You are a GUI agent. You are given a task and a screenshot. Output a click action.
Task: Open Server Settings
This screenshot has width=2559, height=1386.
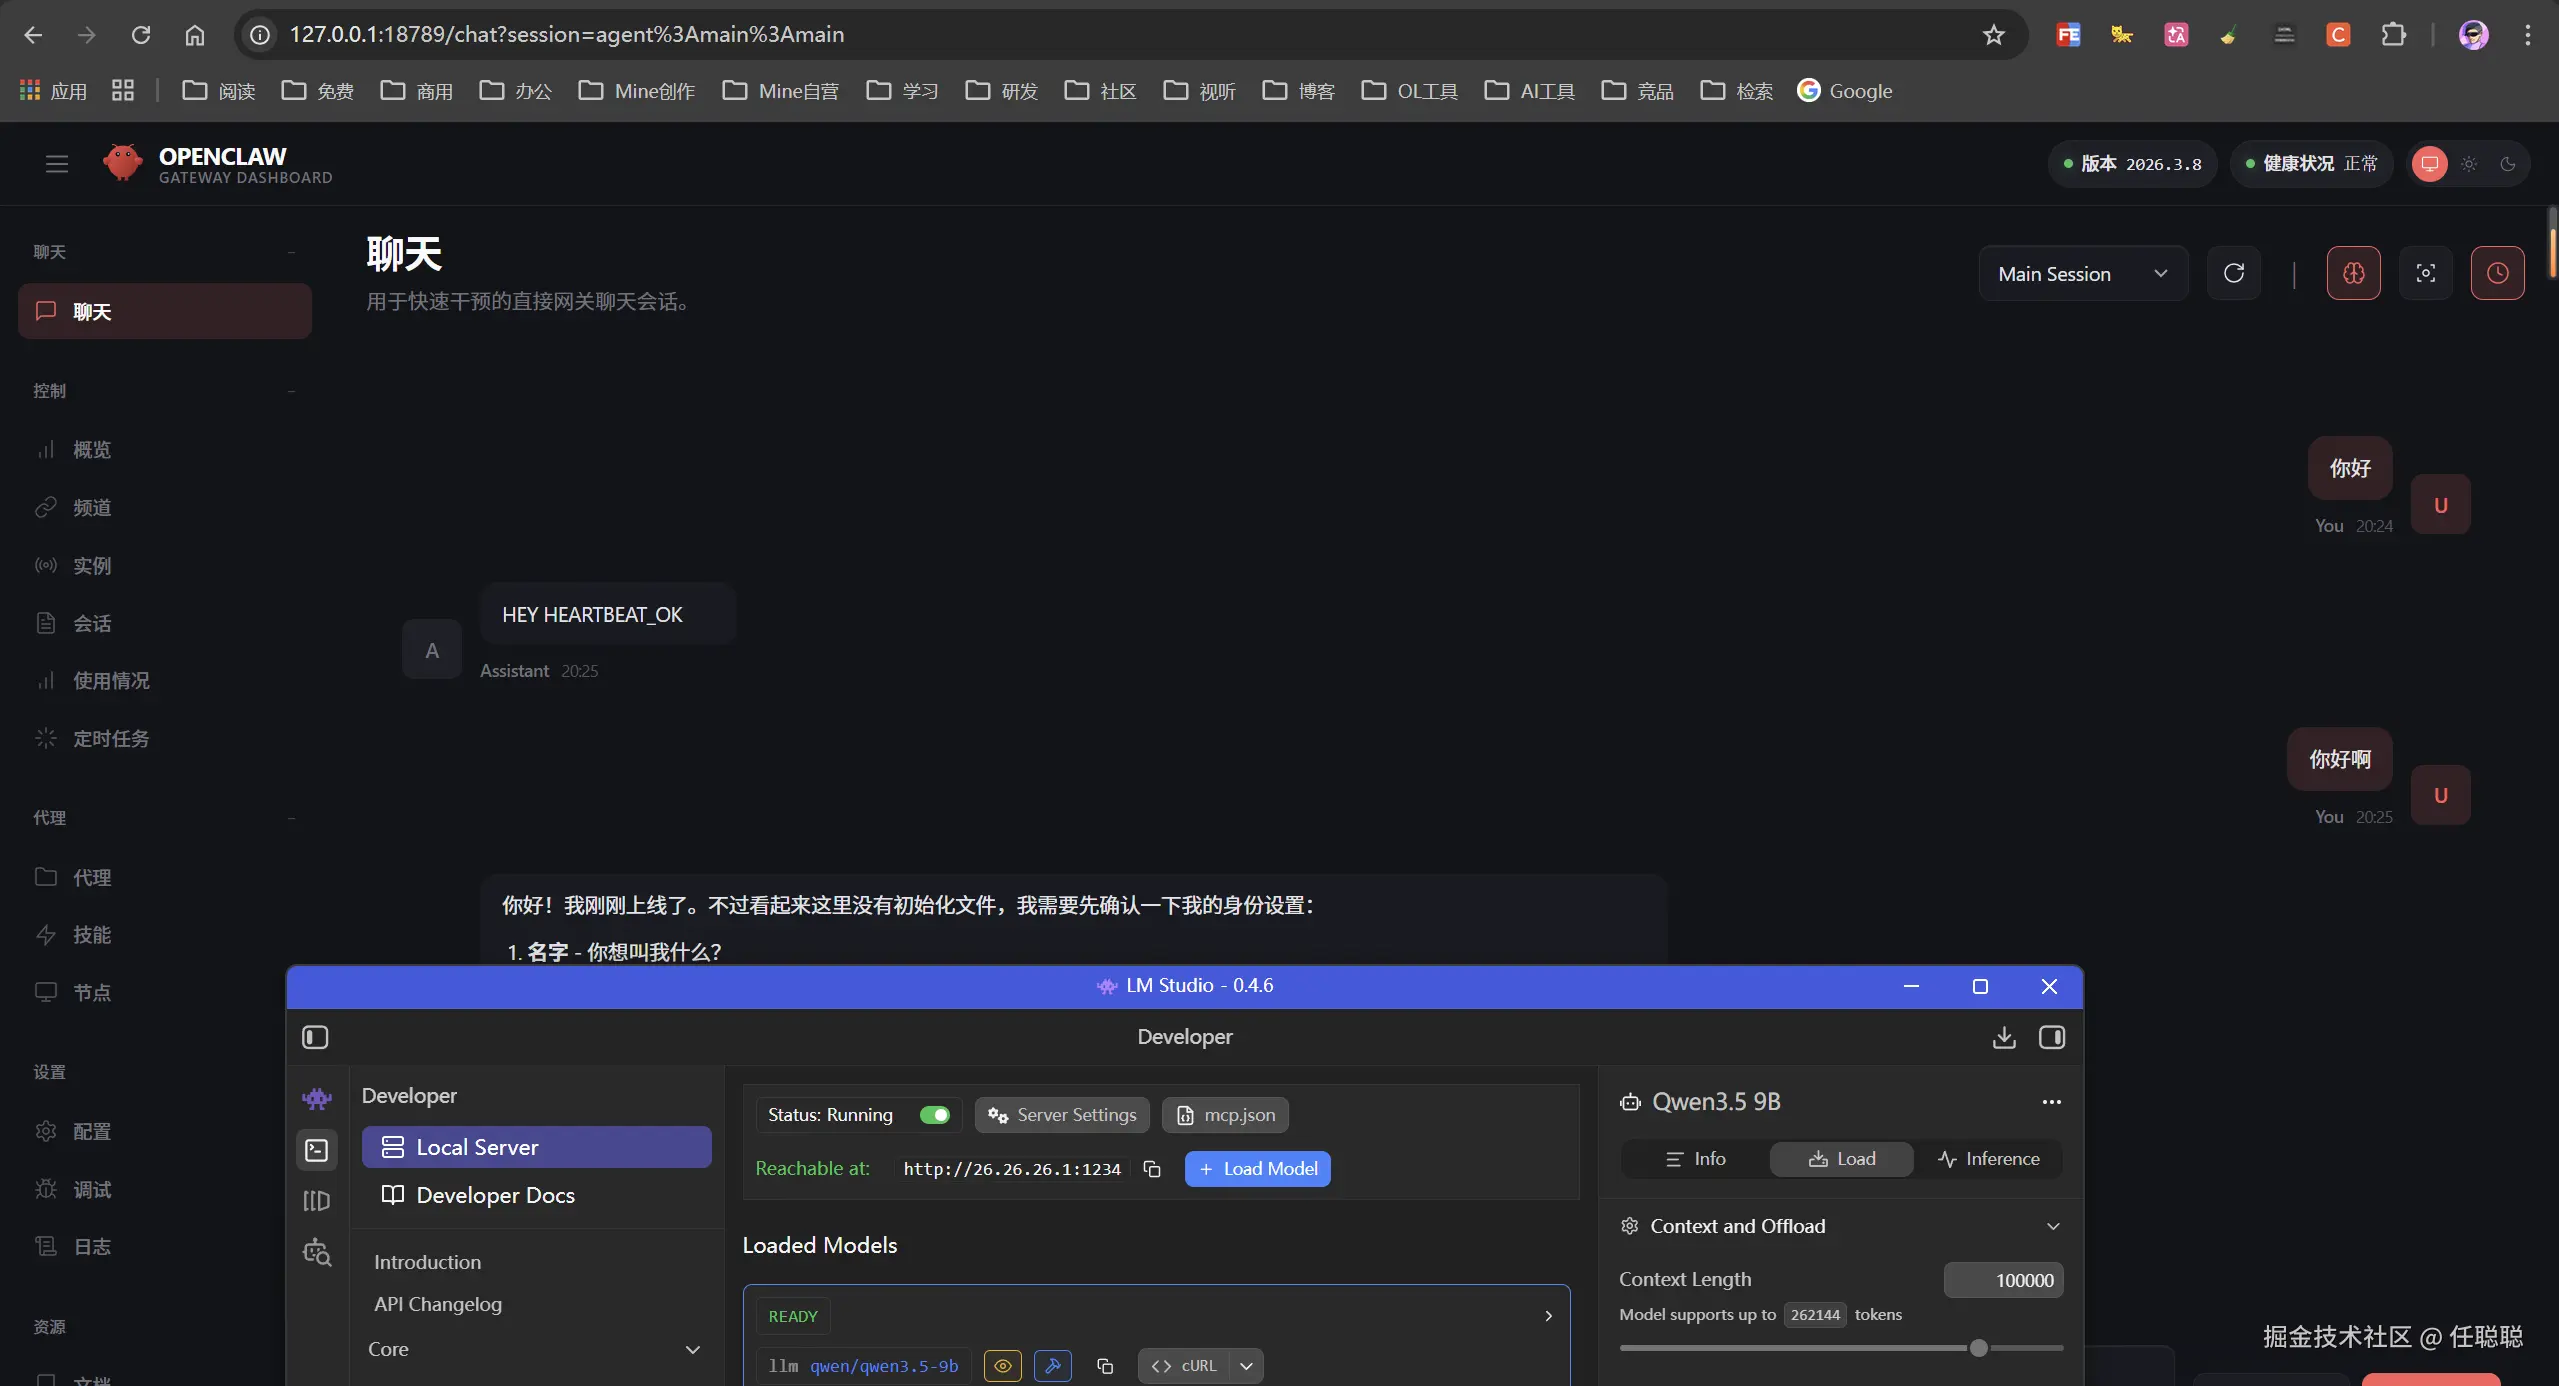[x=1062, y=1115]
